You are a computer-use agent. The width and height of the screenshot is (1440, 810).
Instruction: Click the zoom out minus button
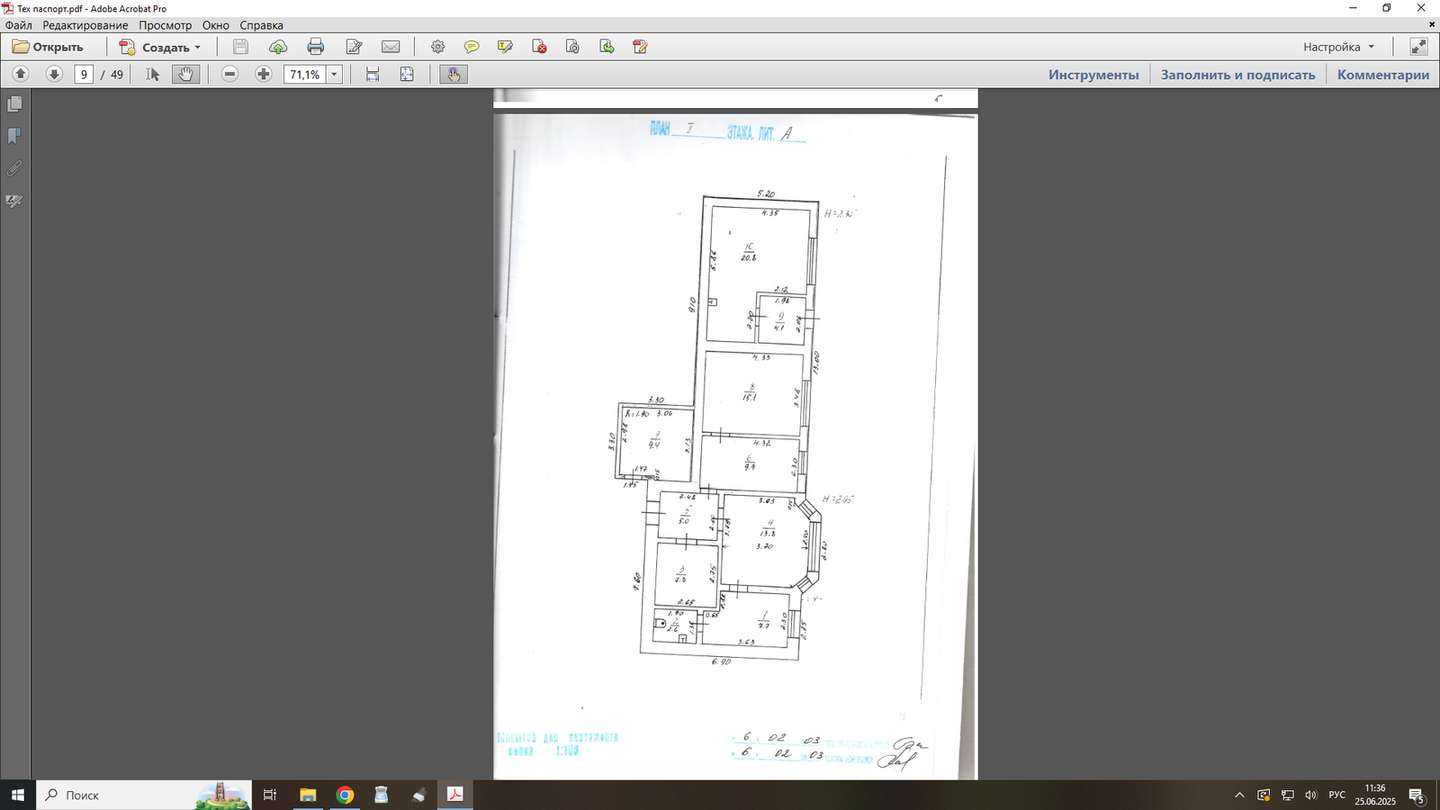(x=230, y=74)
